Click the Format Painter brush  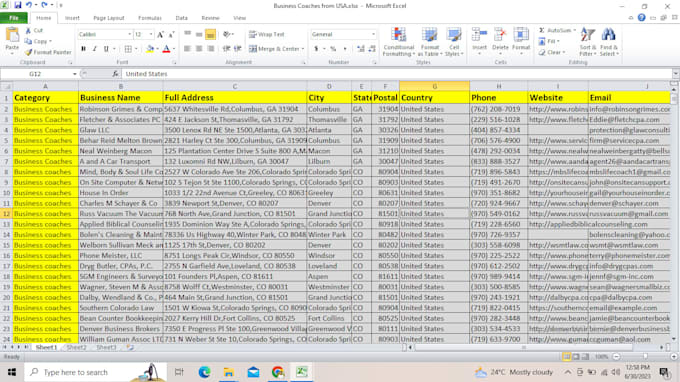tap(28, 52)
